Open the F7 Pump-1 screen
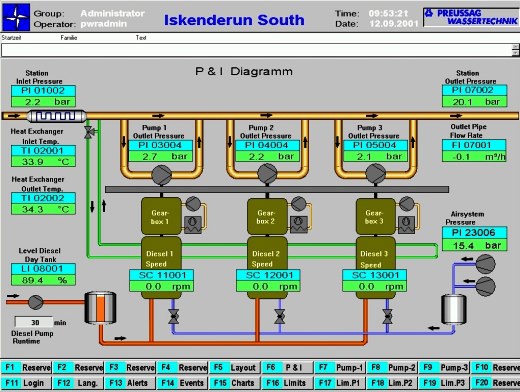Screen dimensions: 520x392 pos(340,368)
